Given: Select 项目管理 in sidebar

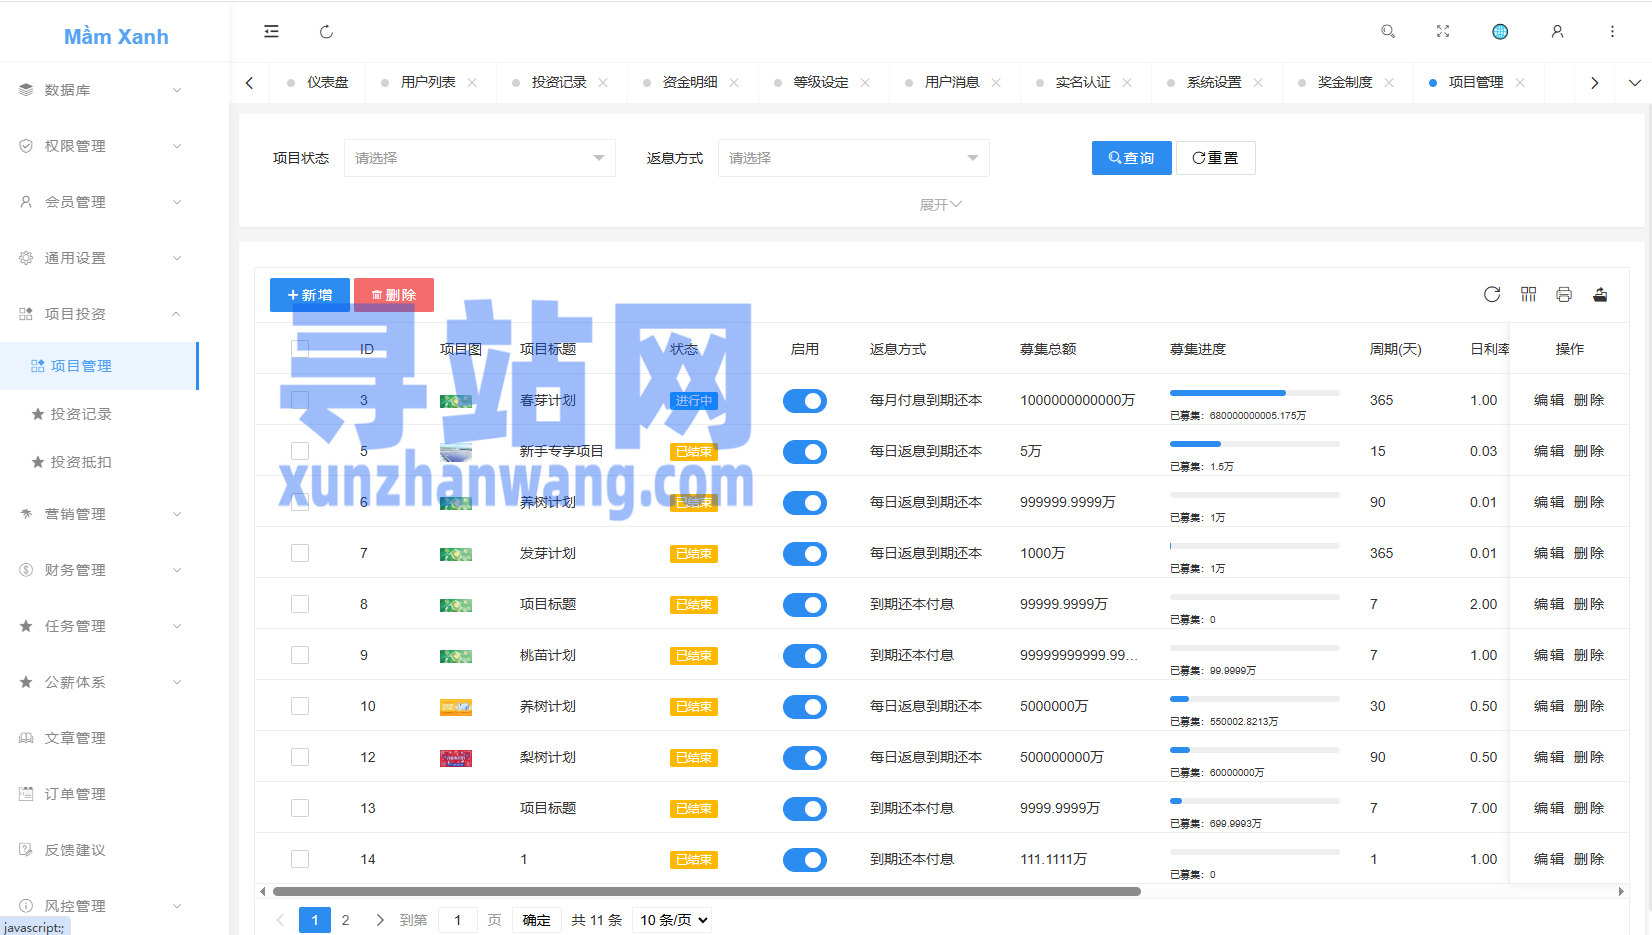Looking at the screenshot, I should pos(100,366).
